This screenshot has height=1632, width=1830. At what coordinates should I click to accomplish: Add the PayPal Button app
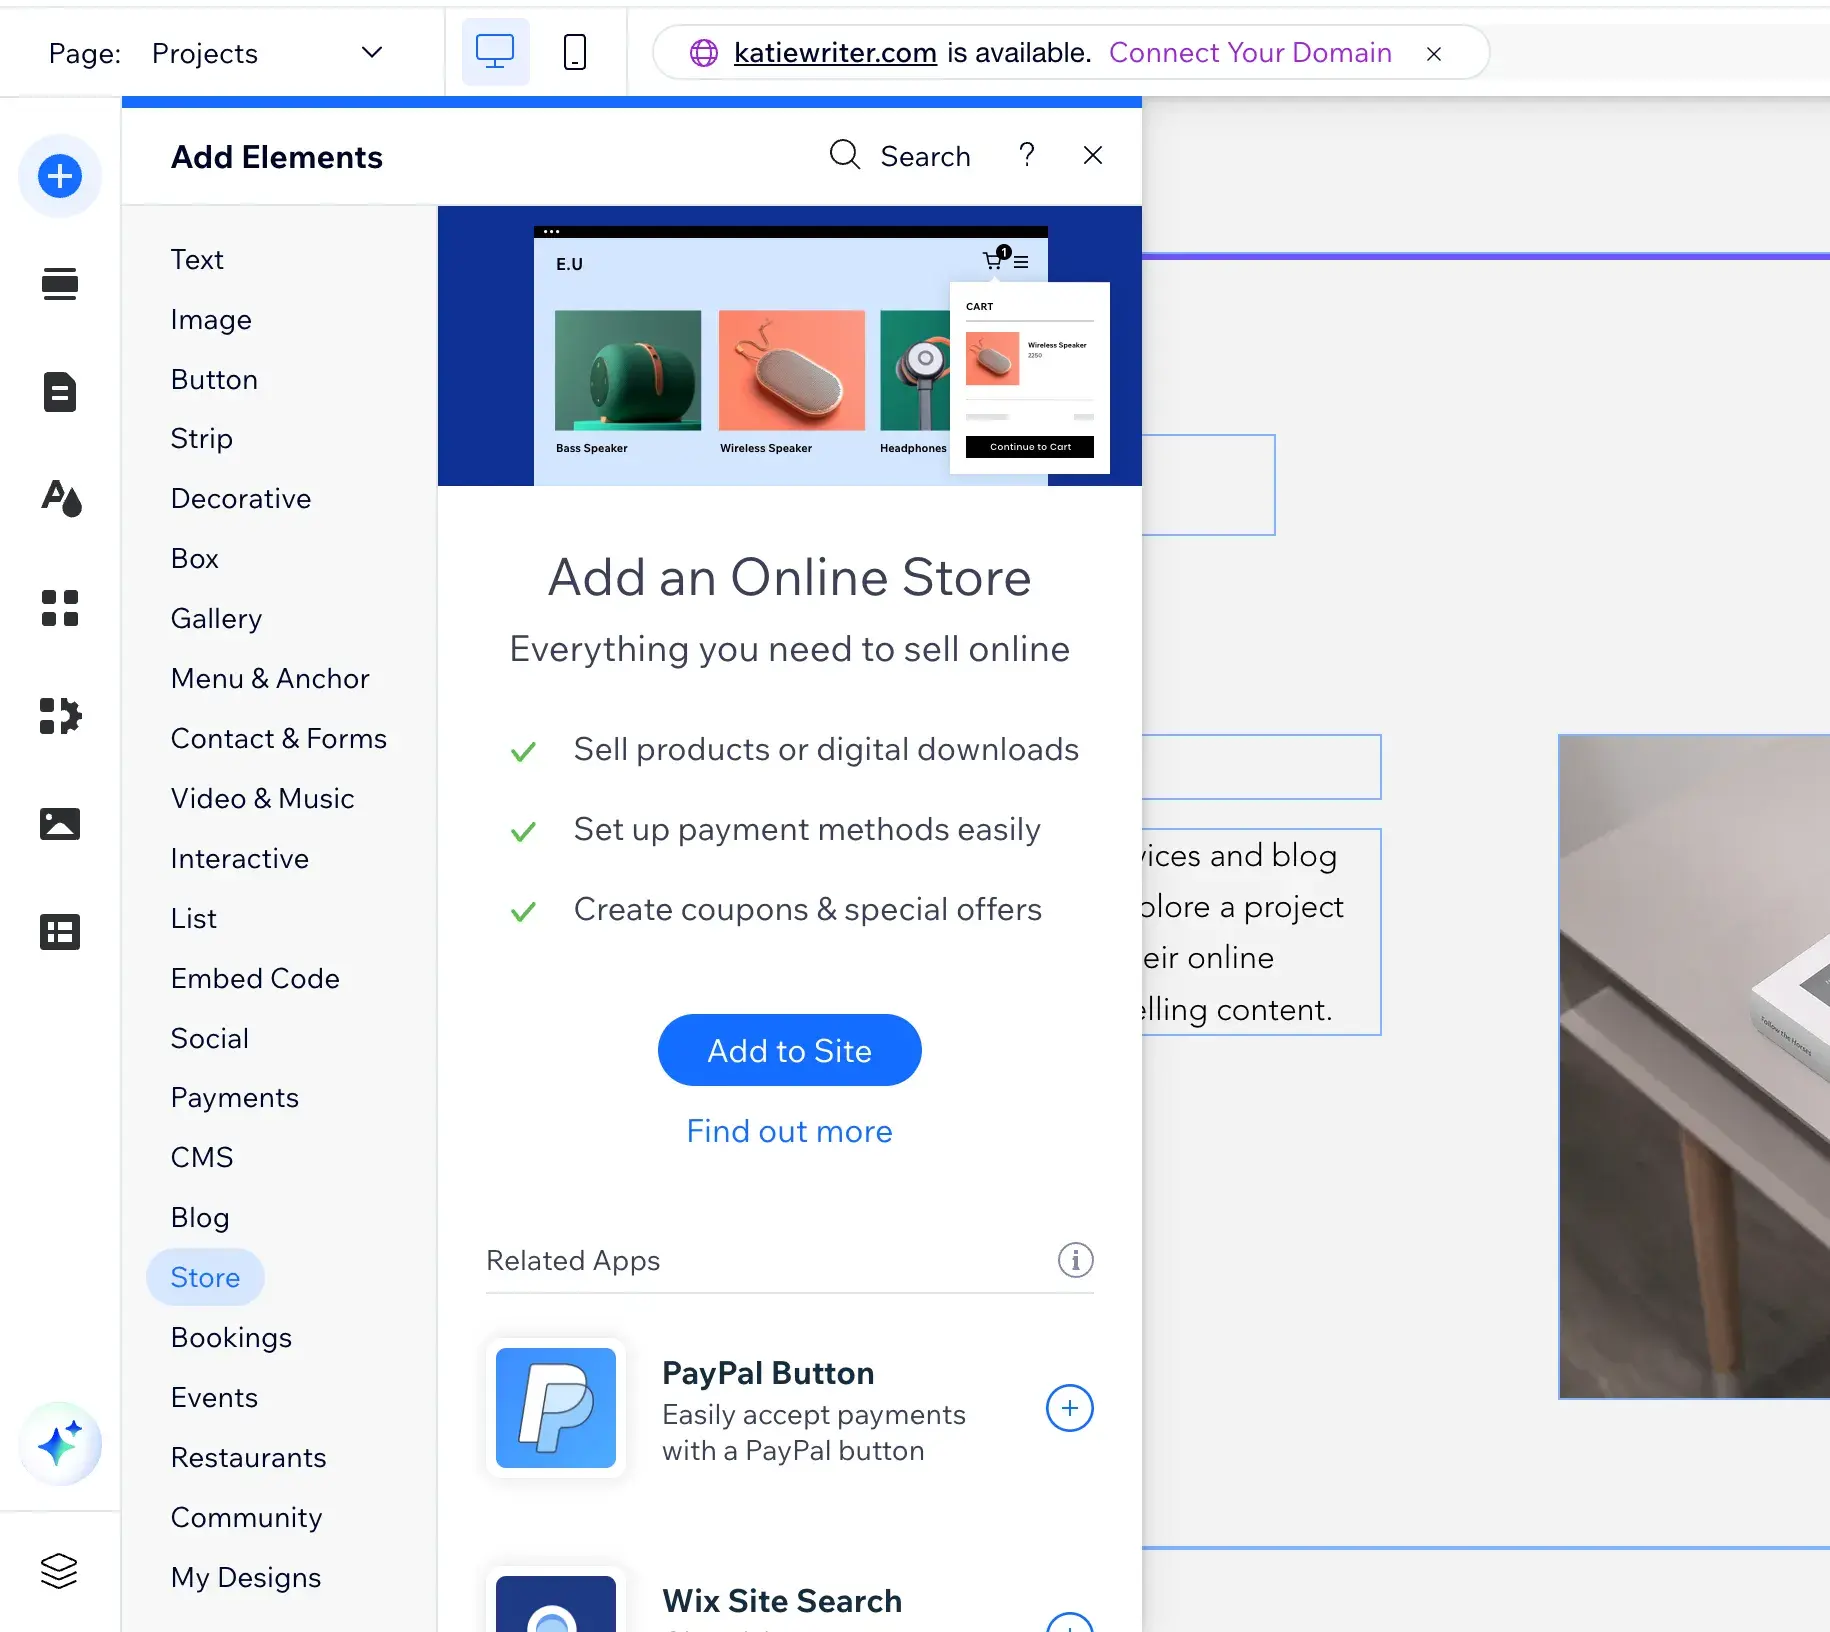(x=1069, y=1408)
